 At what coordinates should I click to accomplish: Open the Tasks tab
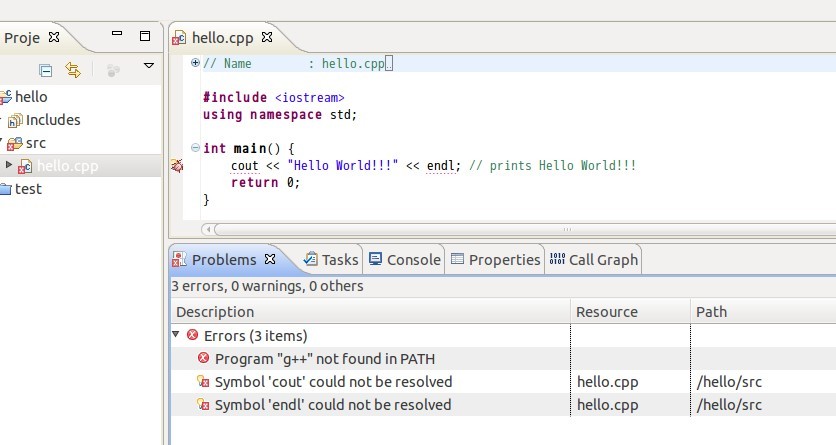(x=331, y=260)
